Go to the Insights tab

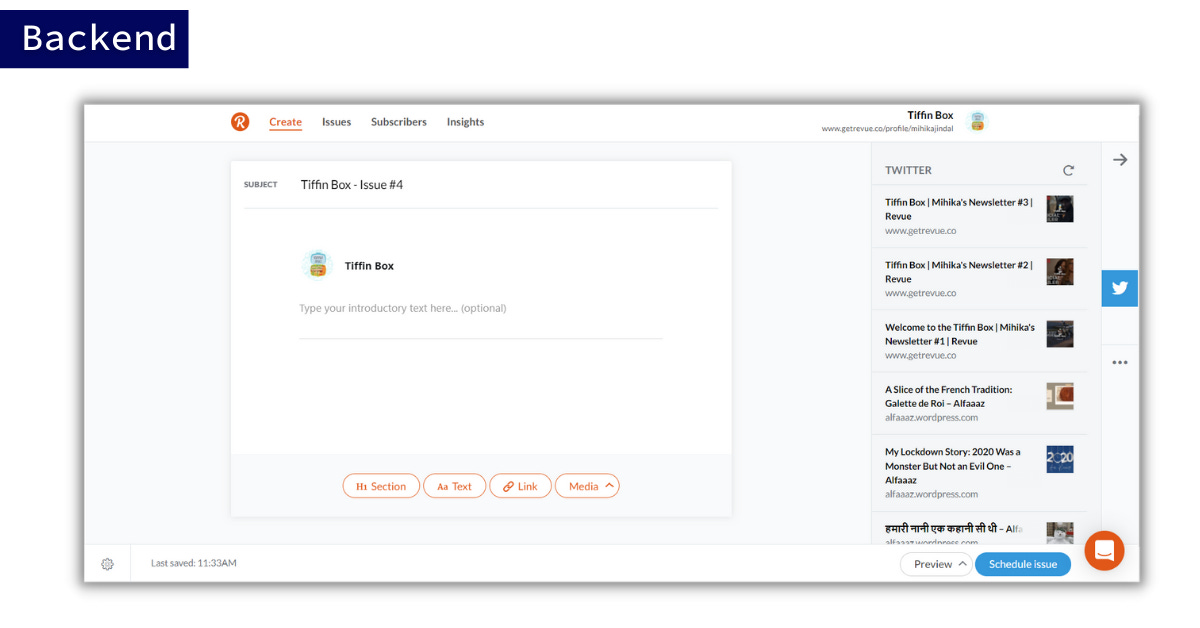click(x=465, y=122)
